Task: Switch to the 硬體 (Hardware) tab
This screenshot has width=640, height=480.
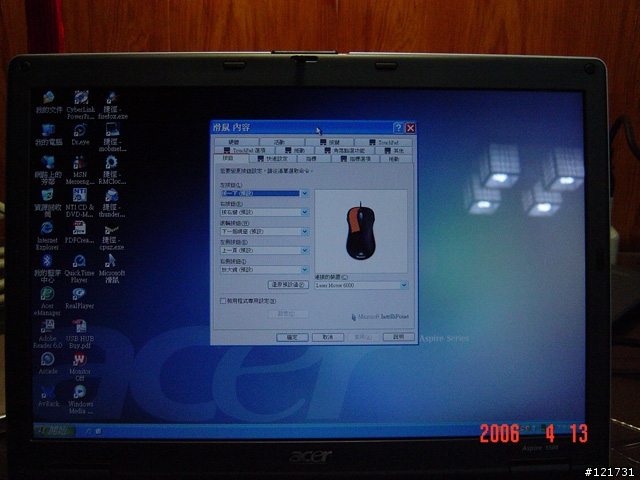Action: [x=234, y=142]
